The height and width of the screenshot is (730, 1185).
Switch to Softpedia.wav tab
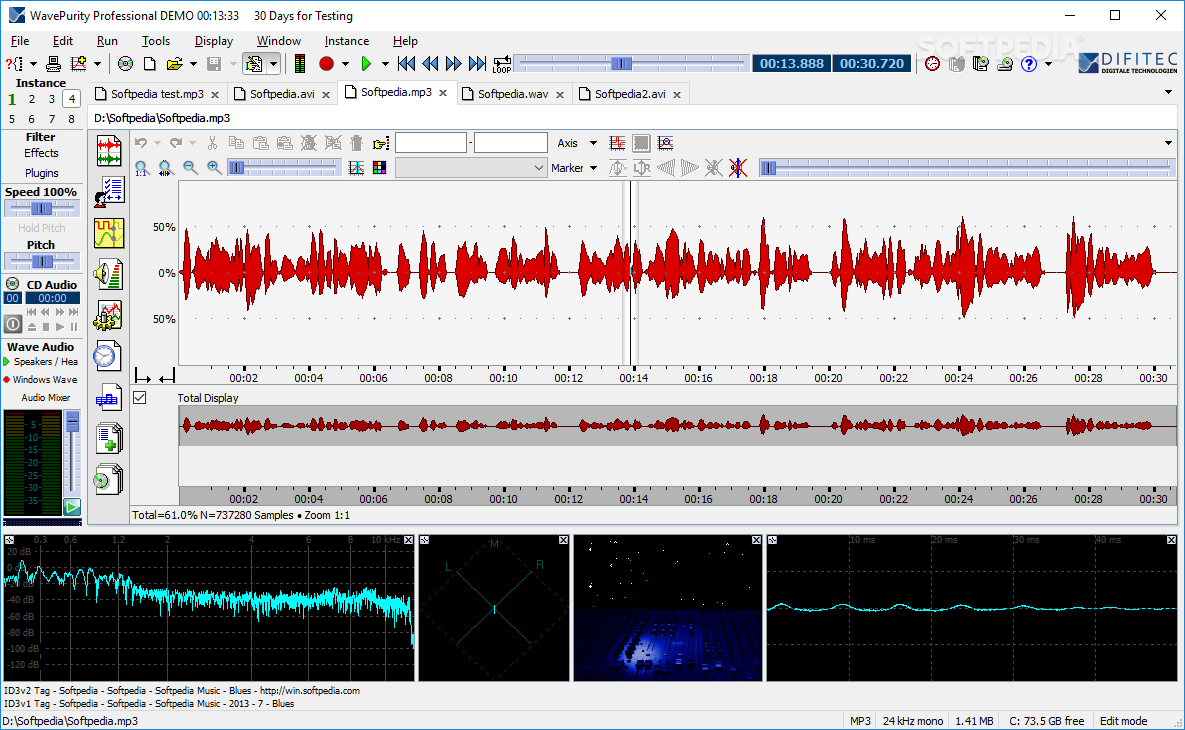click(513, 94)
